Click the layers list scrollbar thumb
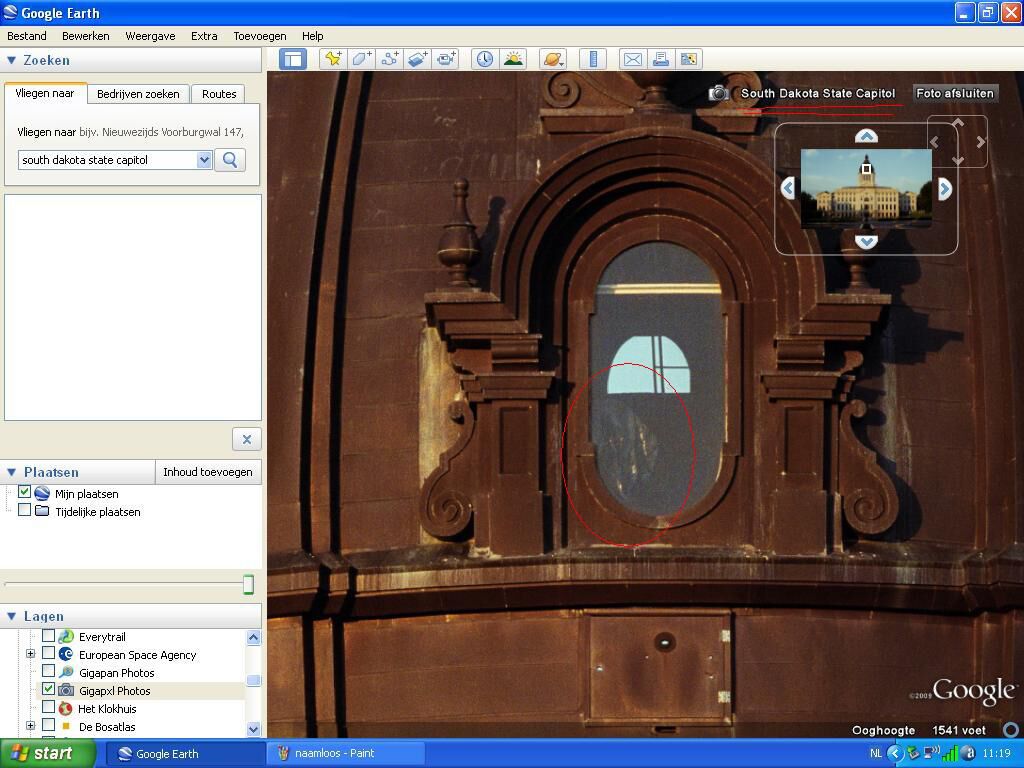This screenshot has height=768, width=1024. pos(254,680)
